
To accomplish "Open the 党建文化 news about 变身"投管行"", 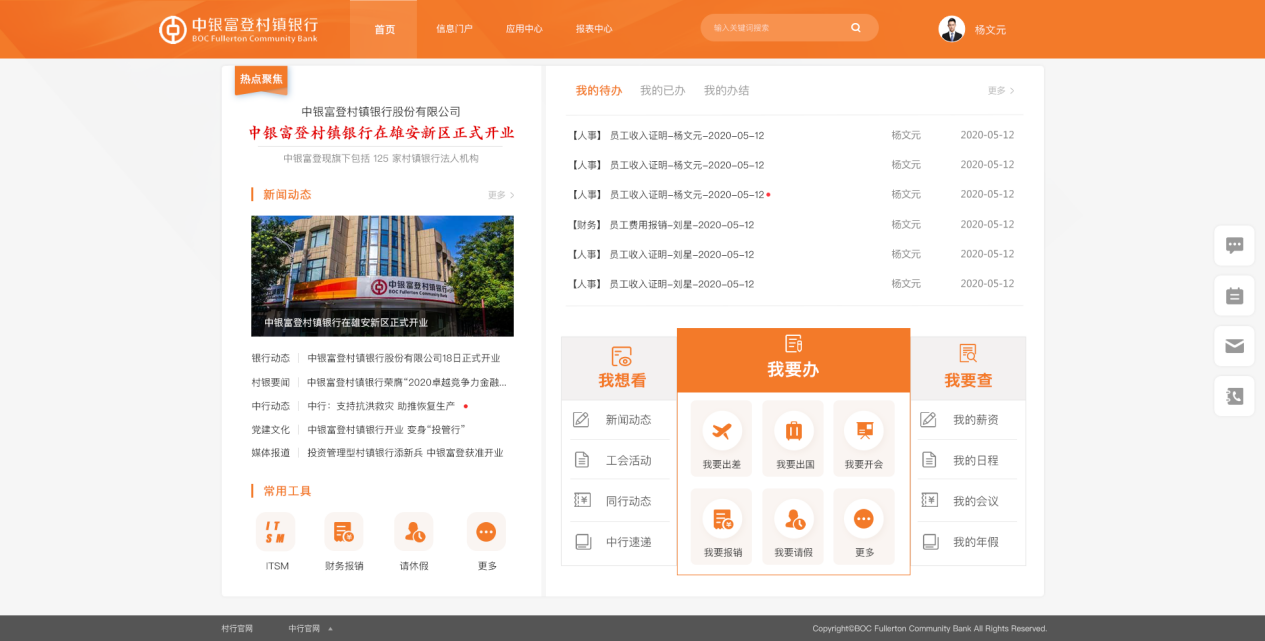I will (x=386, y=430).
